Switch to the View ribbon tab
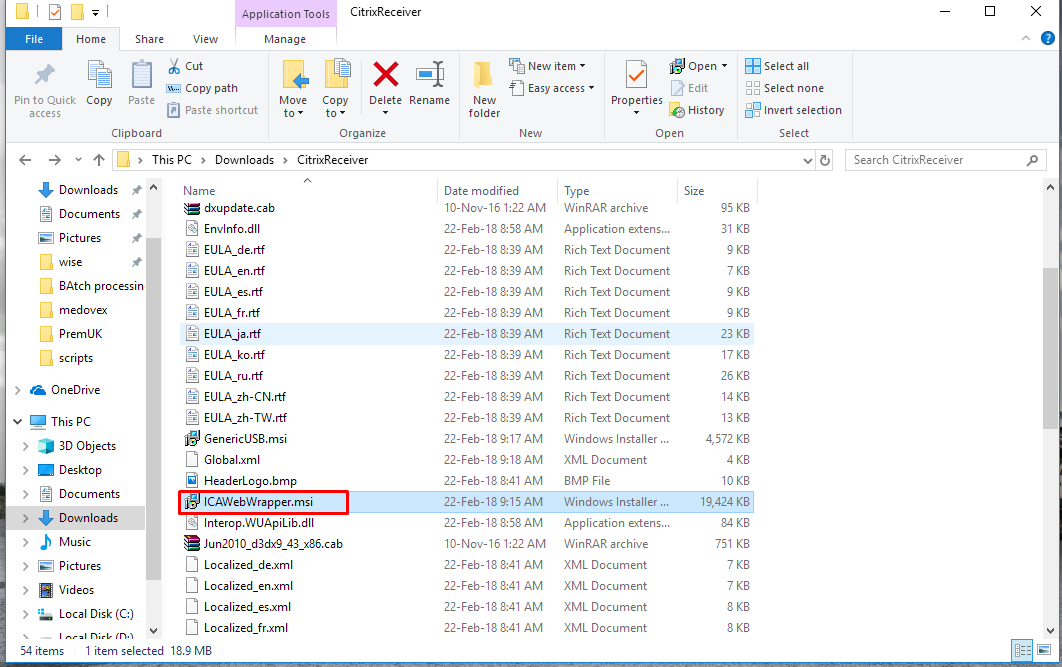This screenshot has height=667, width=1062. [205, 39]
